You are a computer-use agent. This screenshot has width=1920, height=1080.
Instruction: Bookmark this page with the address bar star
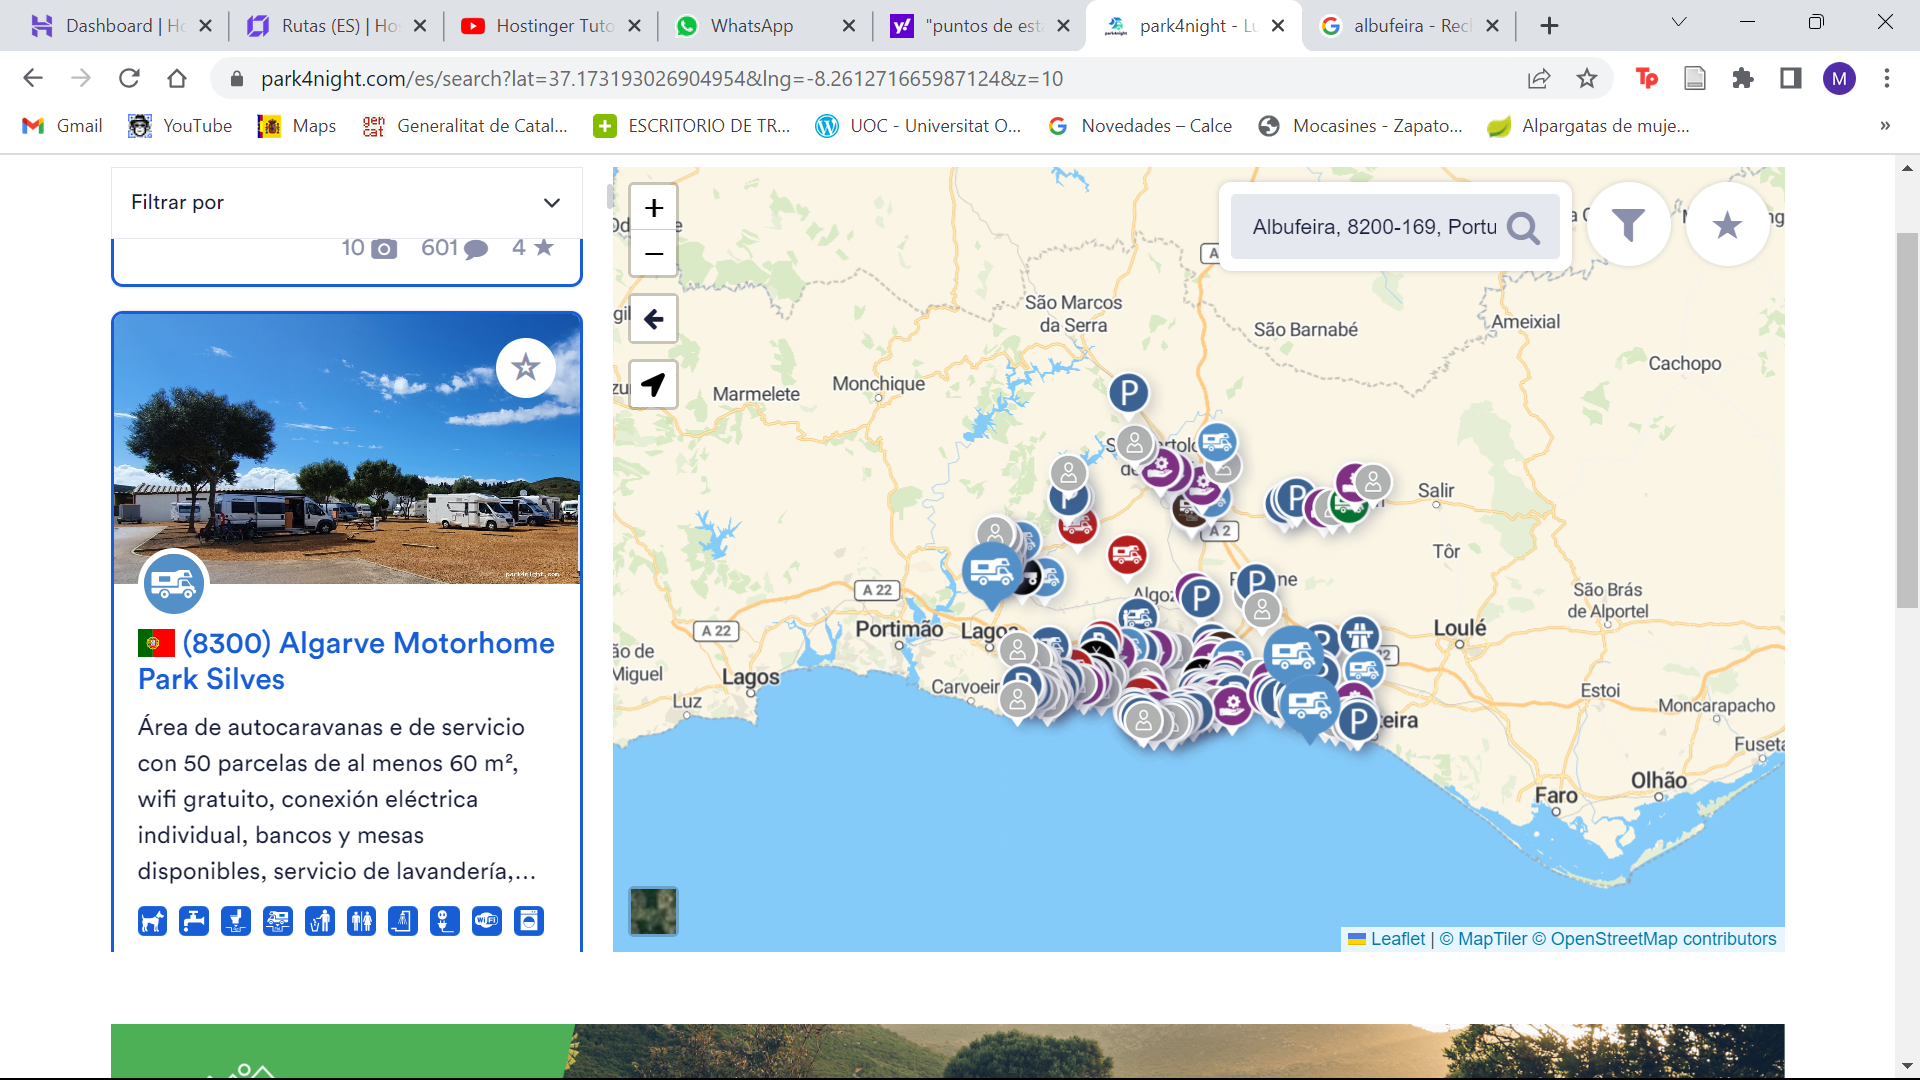(x=1587, y=78)
